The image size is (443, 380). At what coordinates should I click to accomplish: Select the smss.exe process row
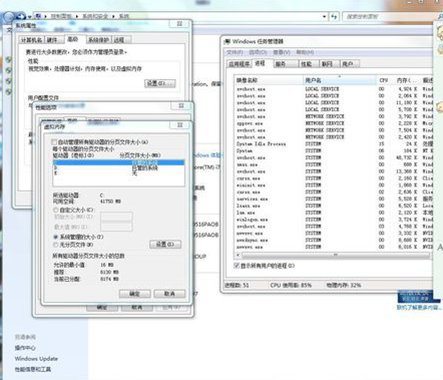(x=333, y=165)
